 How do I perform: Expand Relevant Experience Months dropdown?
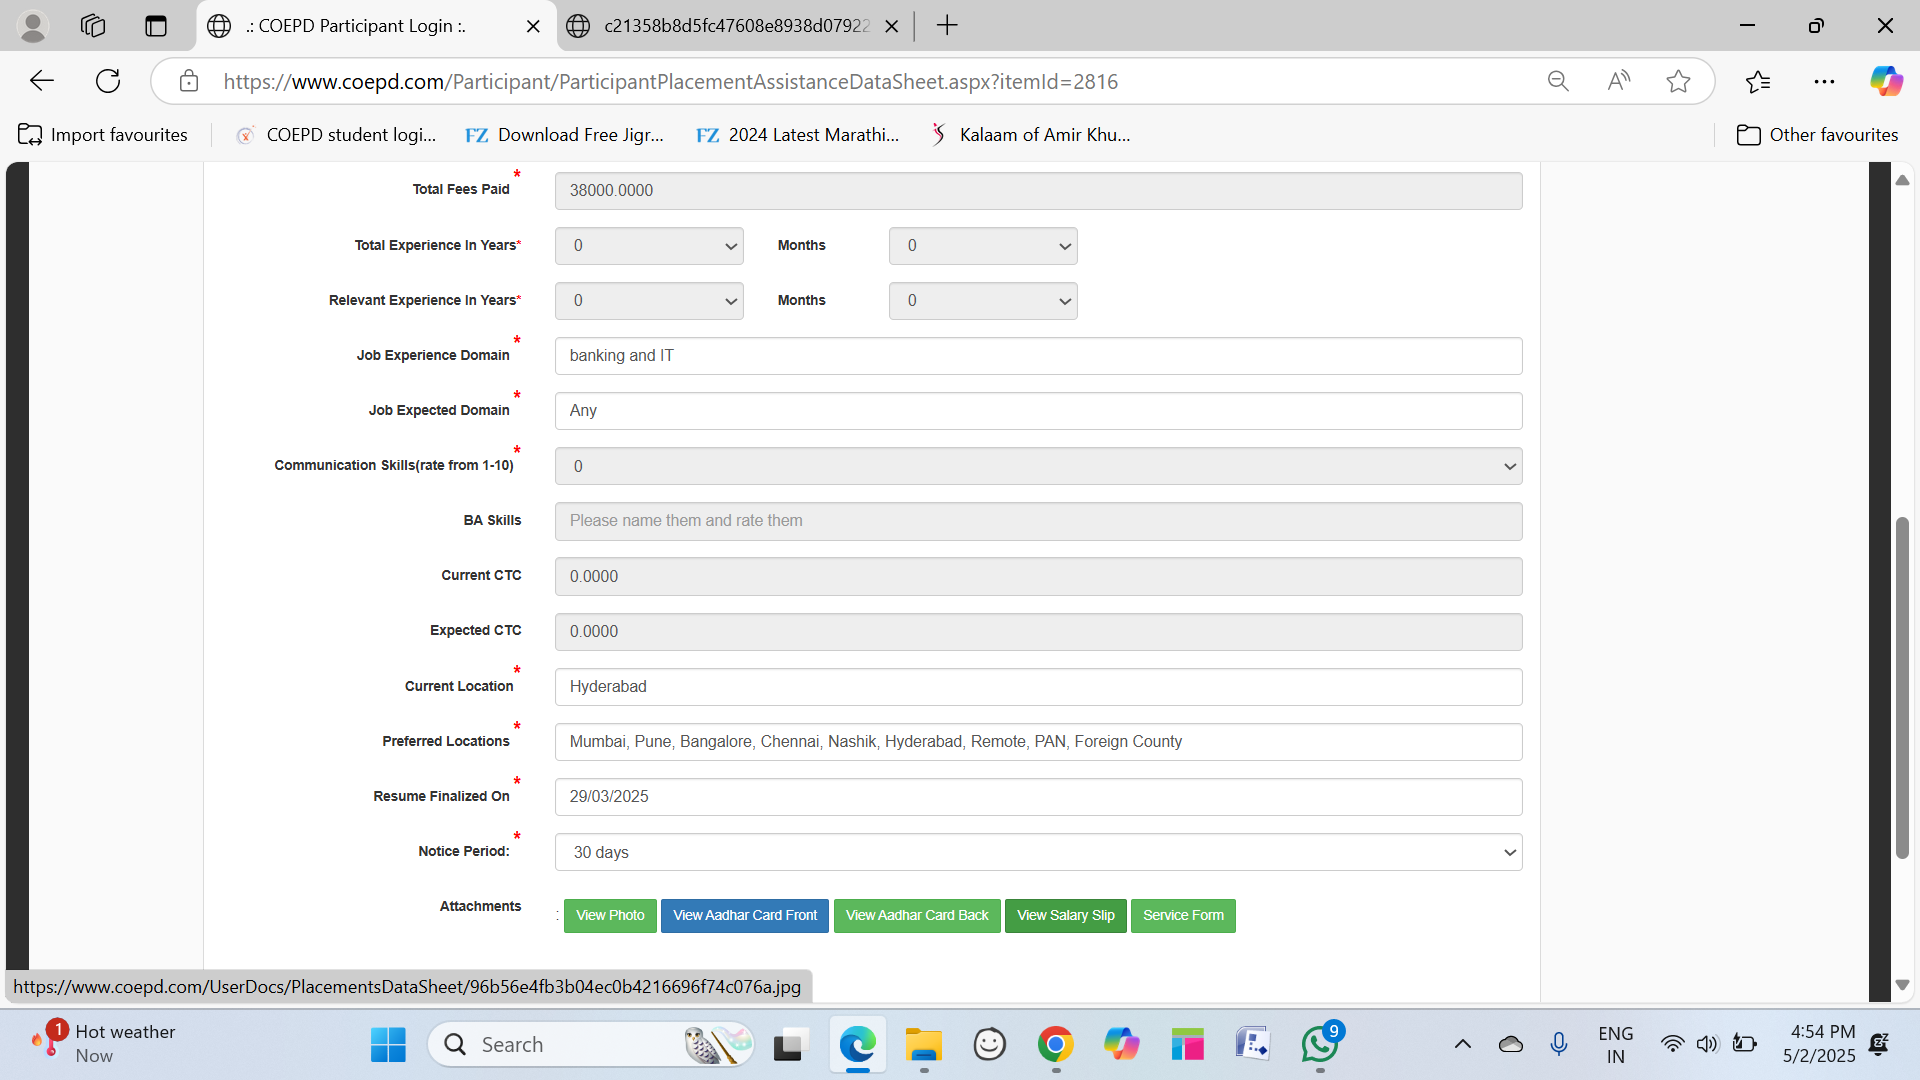(983, 301)
